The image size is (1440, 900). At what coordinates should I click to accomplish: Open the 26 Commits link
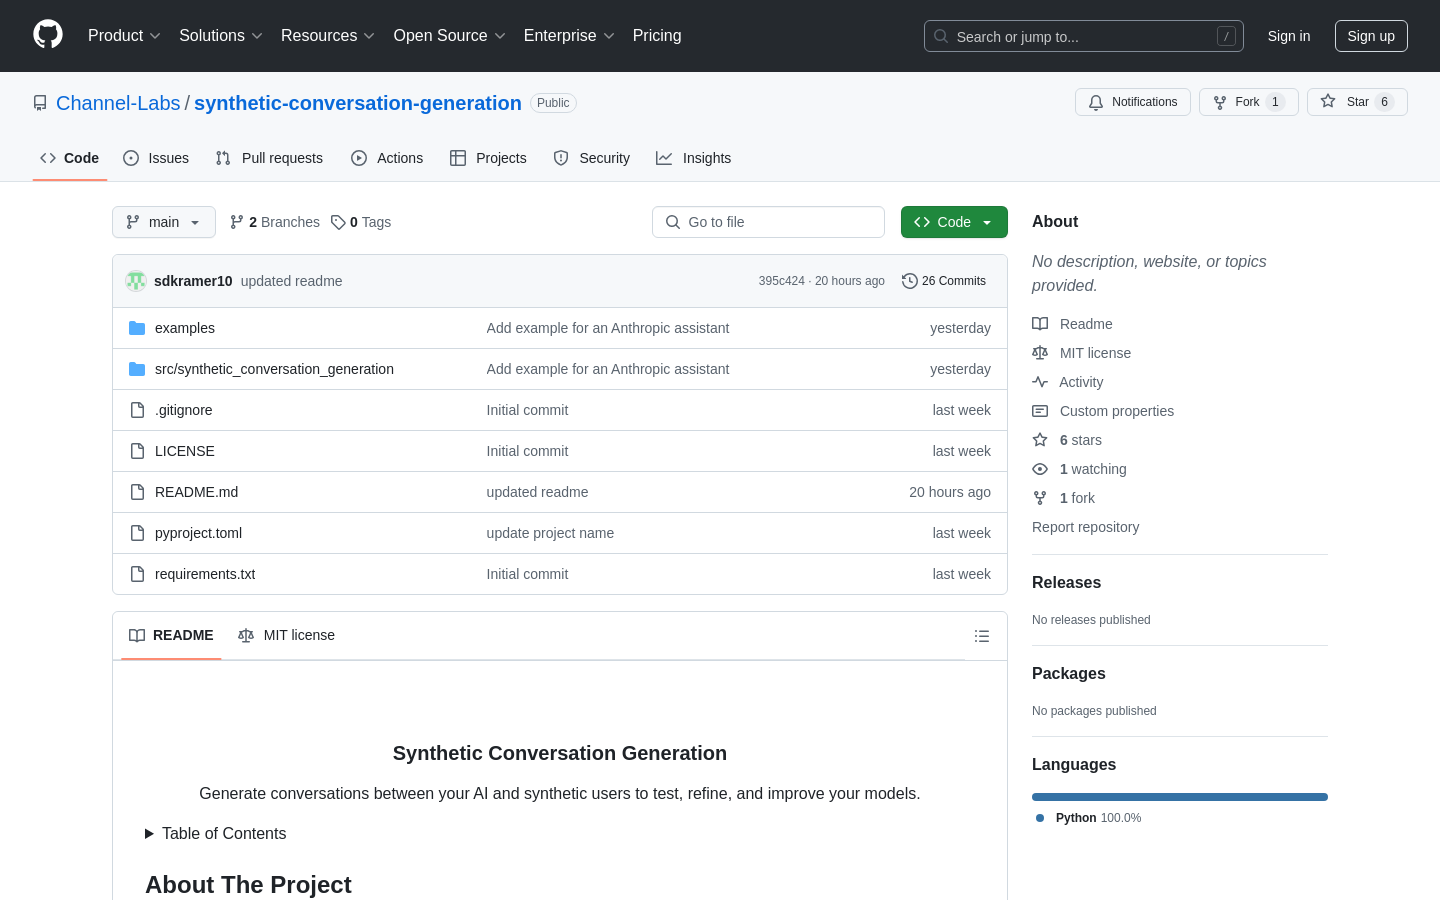[x=944, y=281]
